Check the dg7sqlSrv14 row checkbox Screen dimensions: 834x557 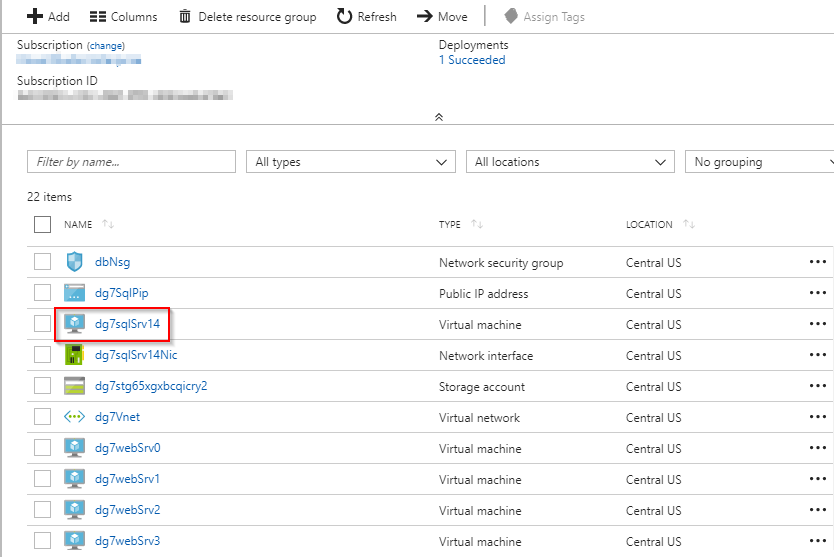click(x=43, y=323)
